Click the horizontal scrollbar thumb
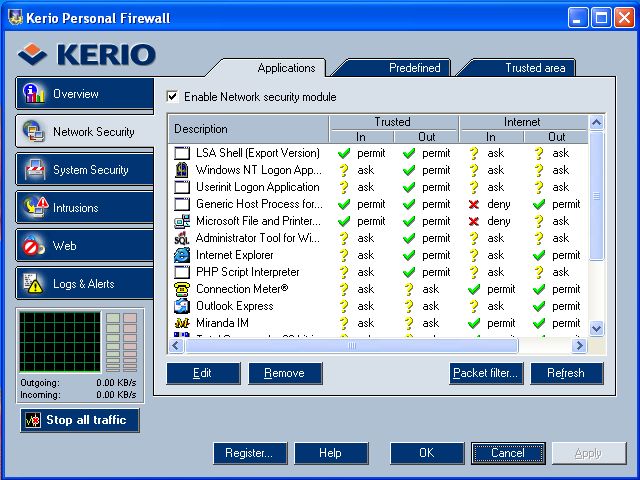The height and width of the screenshot is (480, 640). point(351,346)
